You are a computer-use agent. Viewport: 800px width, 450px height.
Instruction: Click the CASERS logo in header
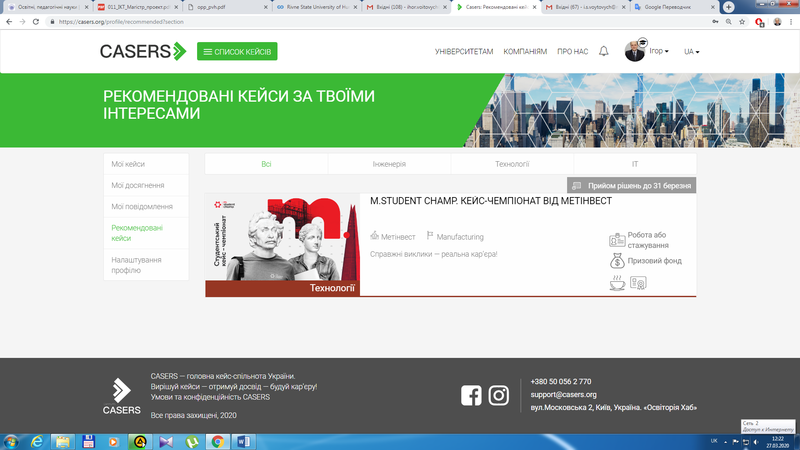point(143,52)
